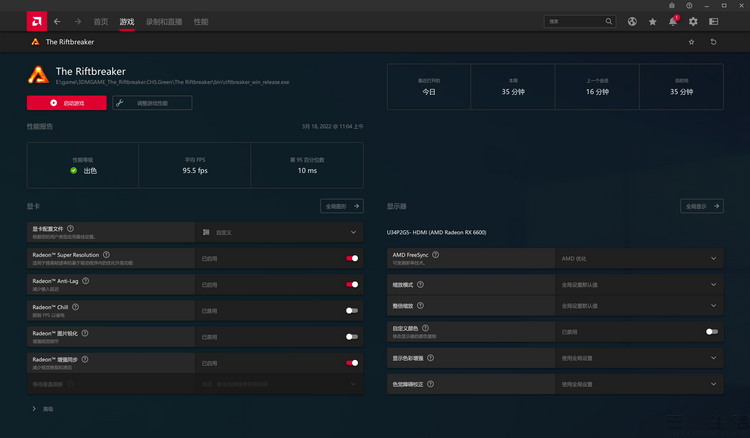The width and height of the screenshot is (750, 438).
Task: Click The Riftbreaker breadcrumb title
Action: (x=70, y=42)
